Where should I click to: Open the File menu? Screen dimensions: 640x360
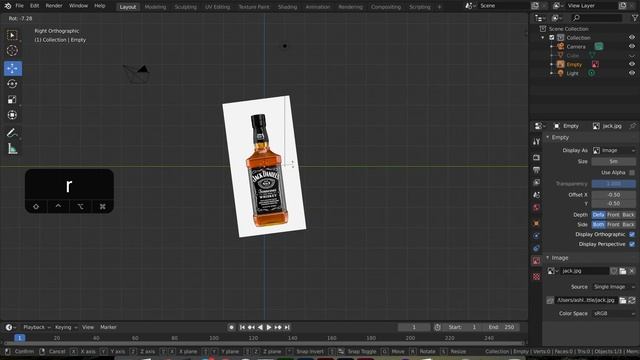pyautogui.click(x=19, y=6)
